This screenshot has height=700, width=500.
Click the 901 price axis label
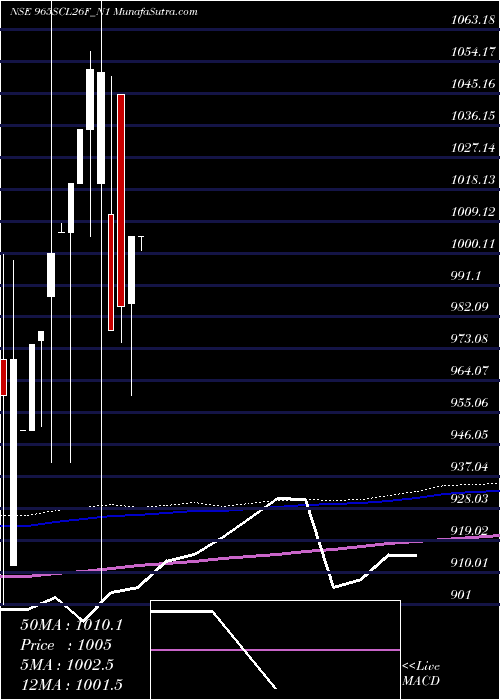pyautogui.click(x=462, y=595)
